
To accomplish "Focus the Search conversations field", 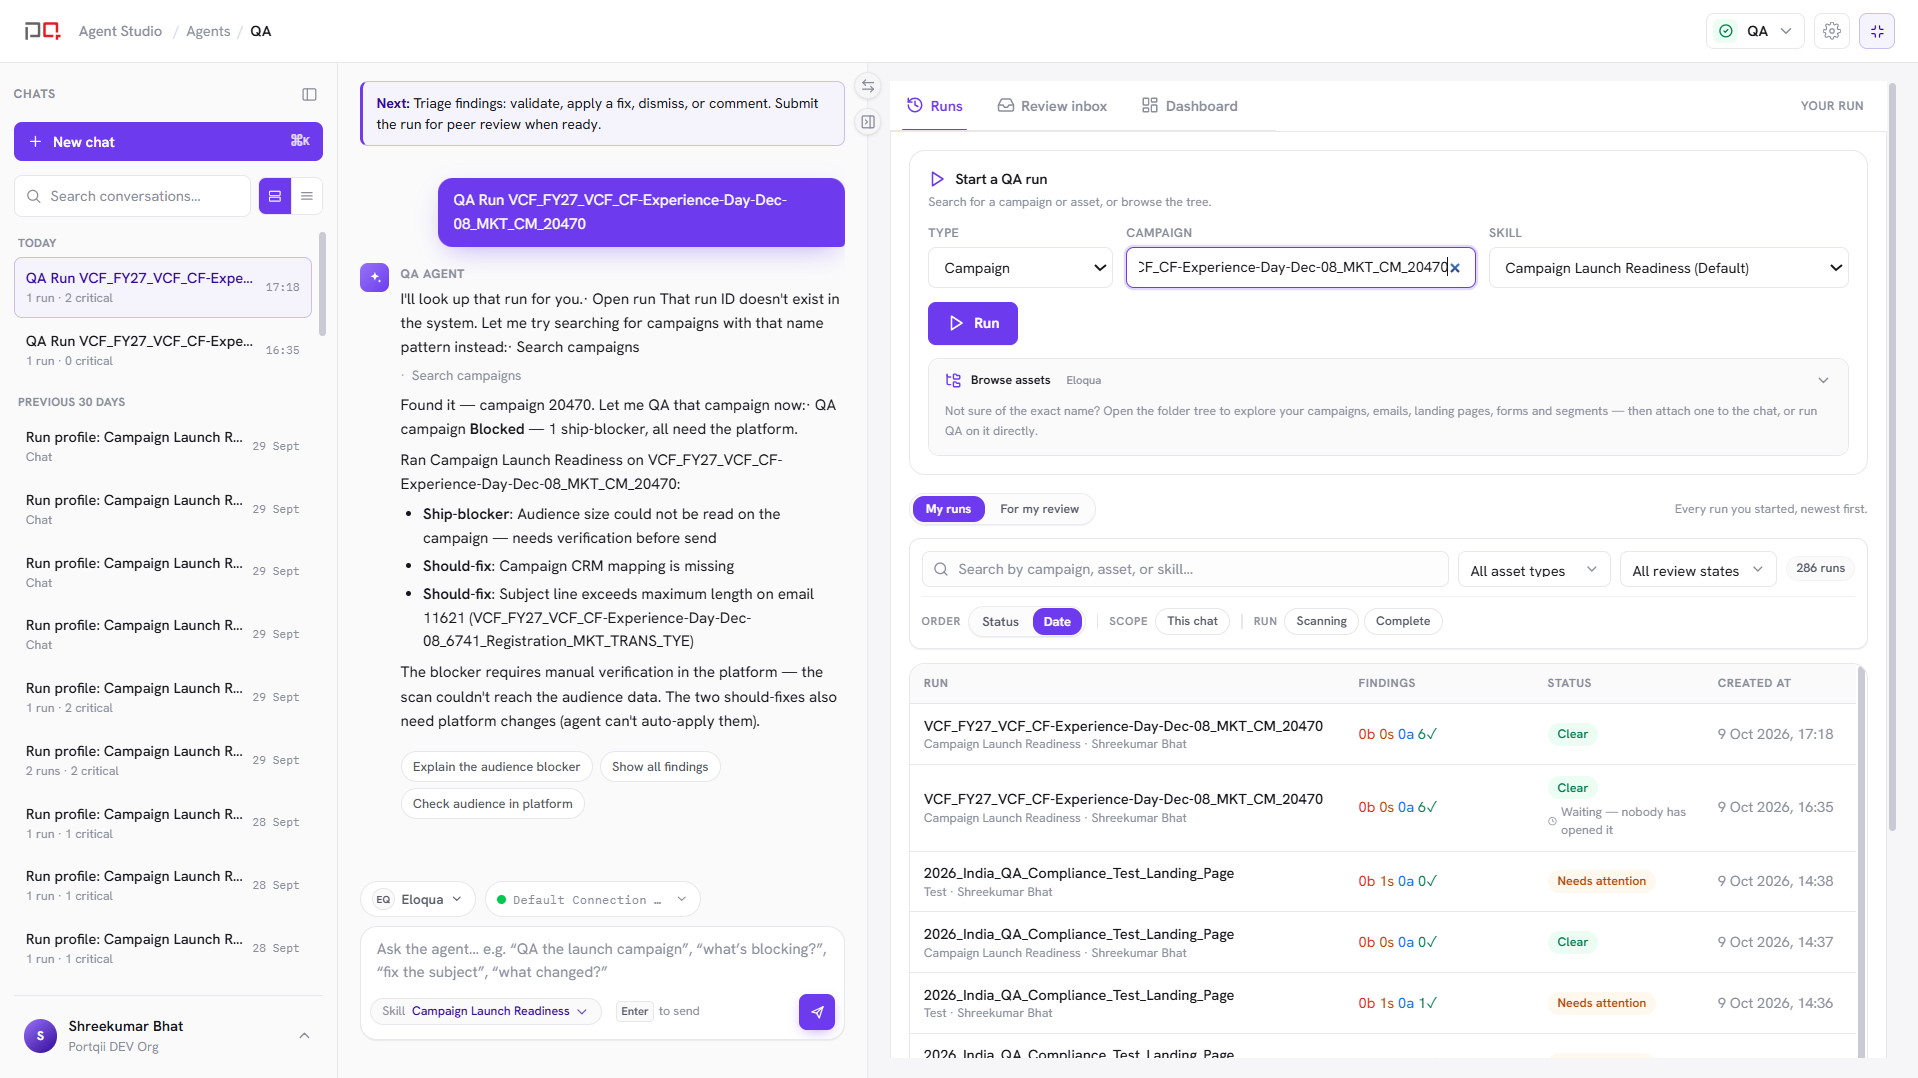I will tap(132, 196).
